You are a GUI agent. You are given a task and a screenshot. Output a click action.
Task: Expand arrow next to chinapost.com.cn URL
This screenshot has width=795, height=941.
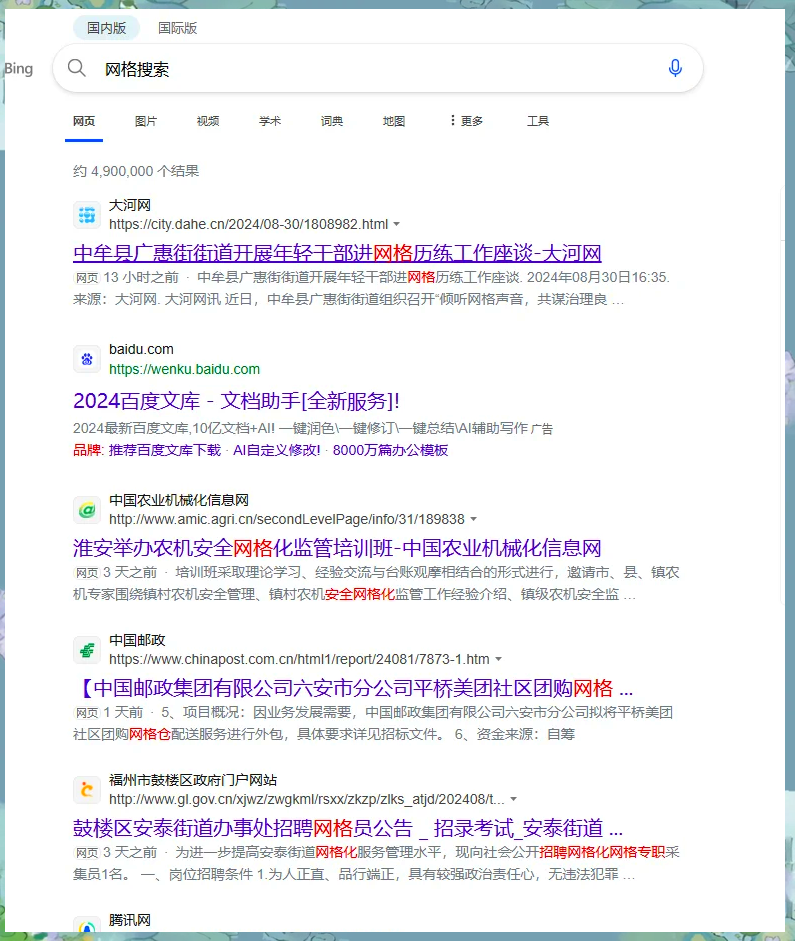point(498,660)
